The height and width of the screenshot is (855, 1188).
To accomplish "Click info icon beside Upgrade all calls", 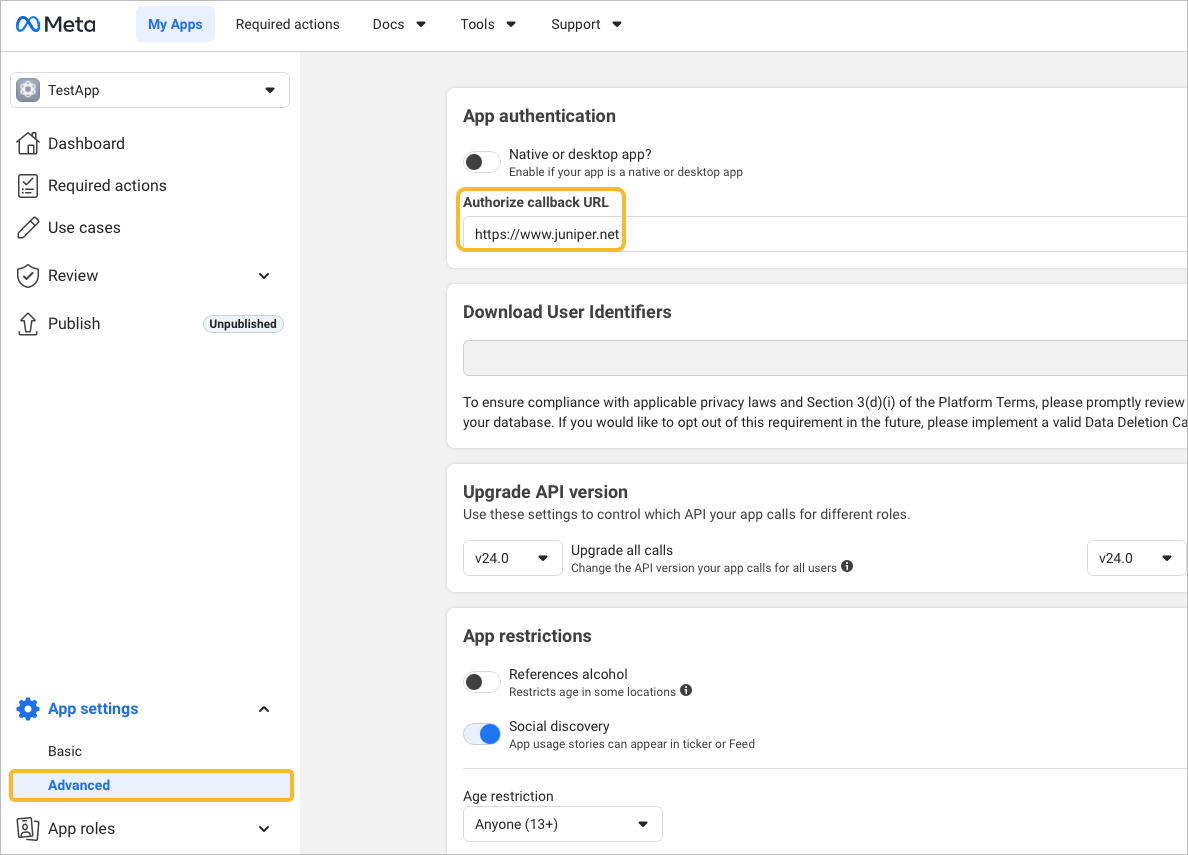I will click(x=847, y=567).
